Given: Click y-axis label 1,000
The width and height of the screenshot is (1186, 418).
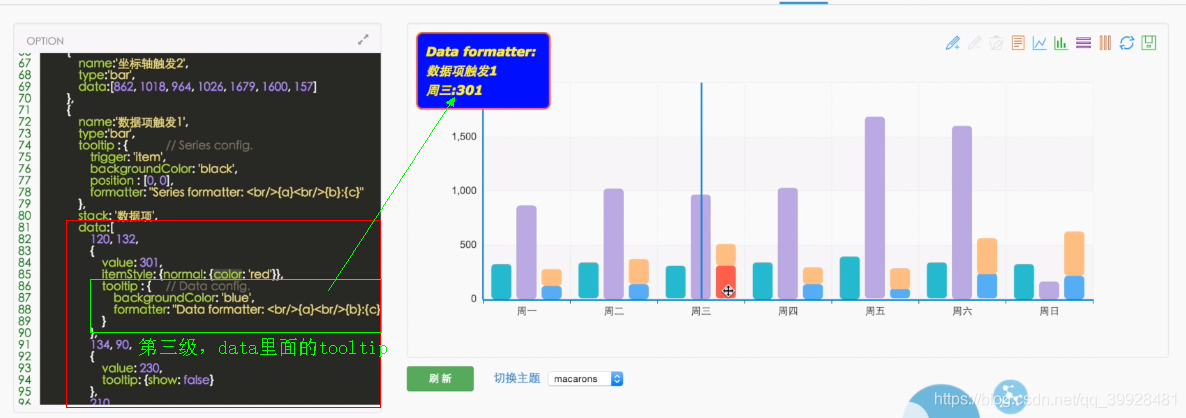Looking at the screenshot, I should pyautogui.click(x=465, y=190).
